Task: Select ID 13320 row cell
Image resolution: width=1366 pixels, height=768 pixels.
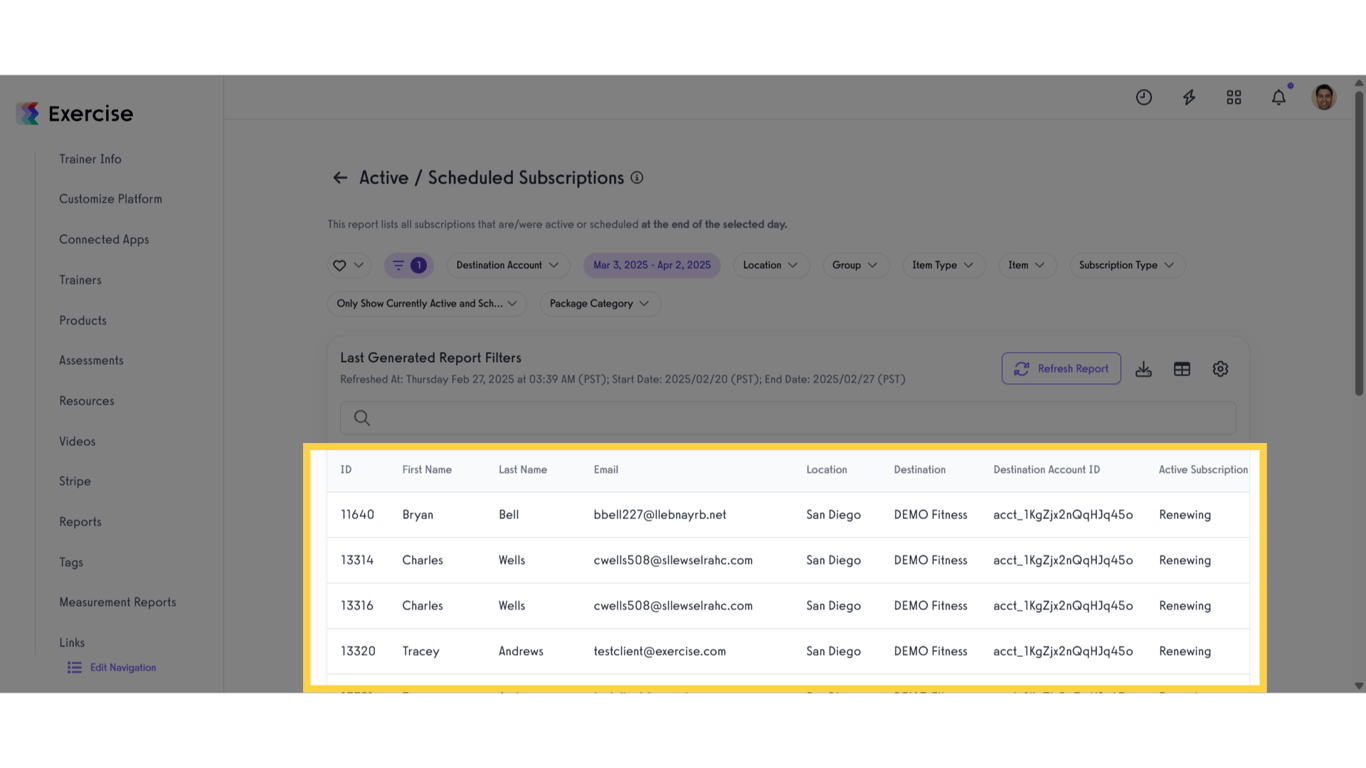Action: tap(358, 651)
